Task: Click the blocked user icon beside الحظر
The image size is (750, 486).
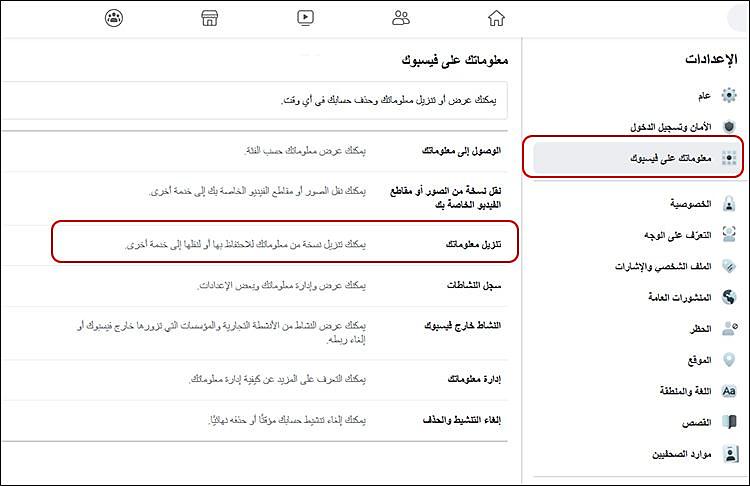Action: pyautogui.click(x=729, y=329)
